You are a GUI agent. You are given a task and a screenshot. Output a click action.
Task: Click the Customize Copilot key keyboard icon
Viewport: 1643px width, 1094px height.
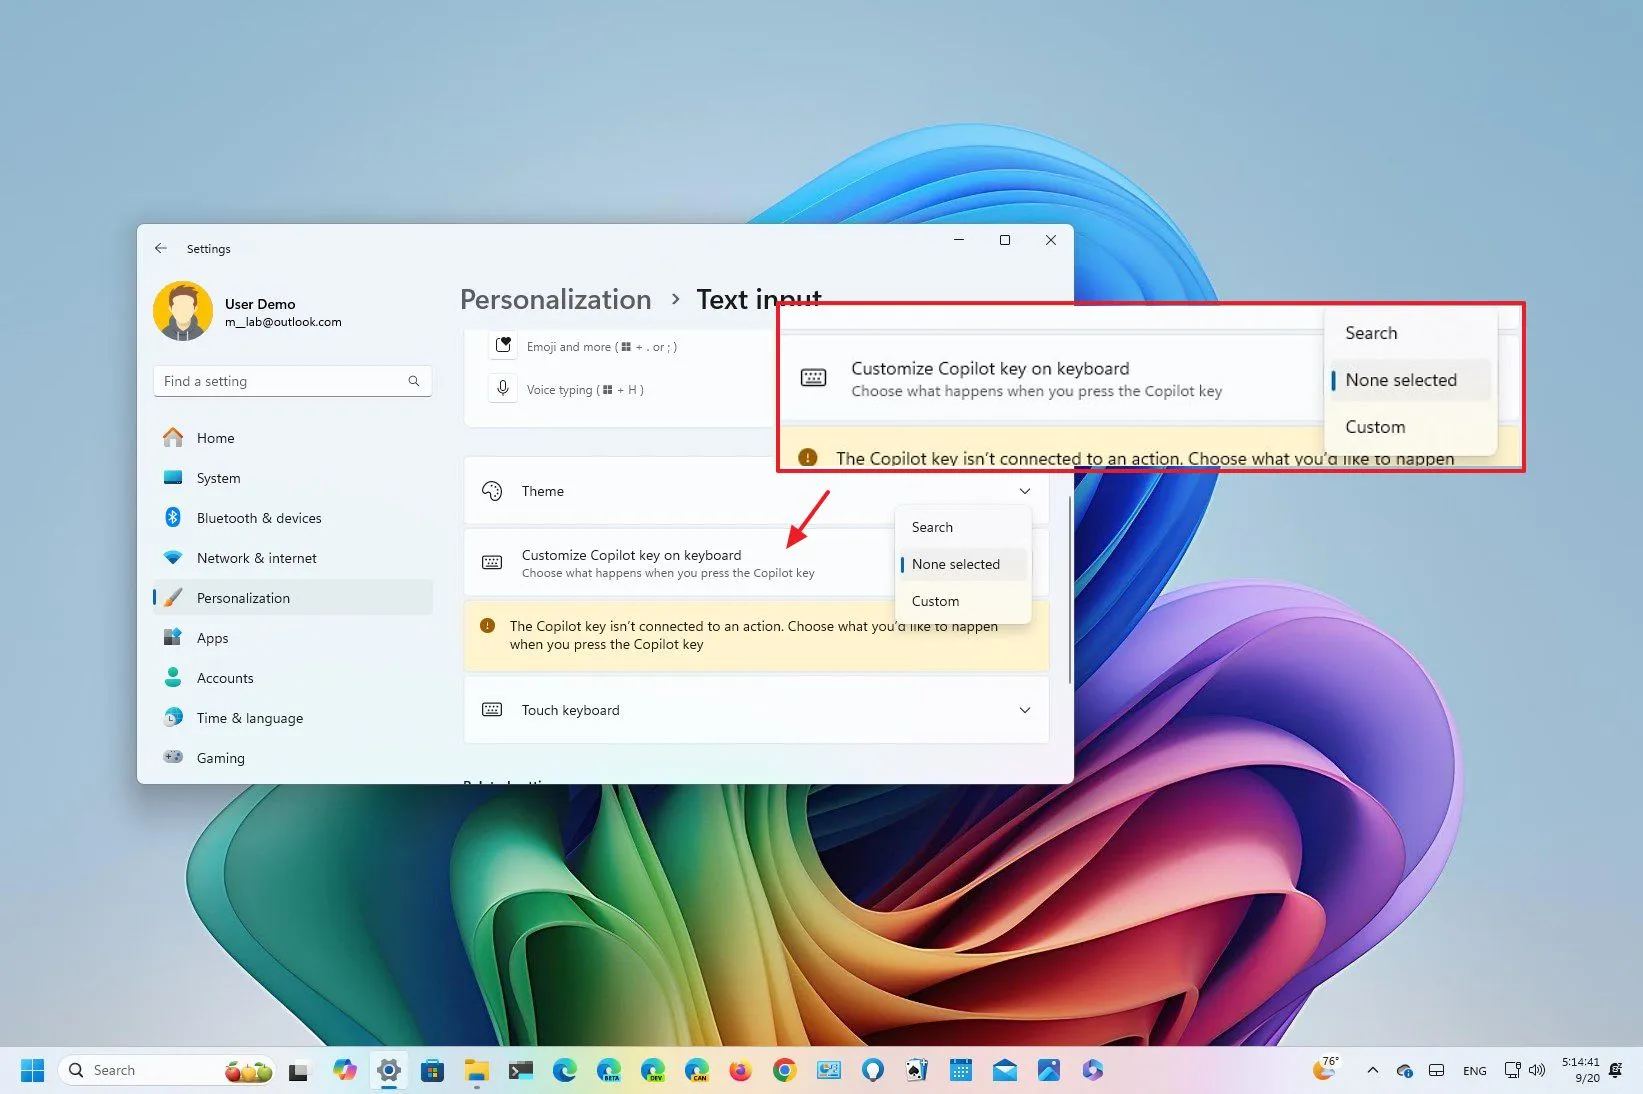coord(492,562)
